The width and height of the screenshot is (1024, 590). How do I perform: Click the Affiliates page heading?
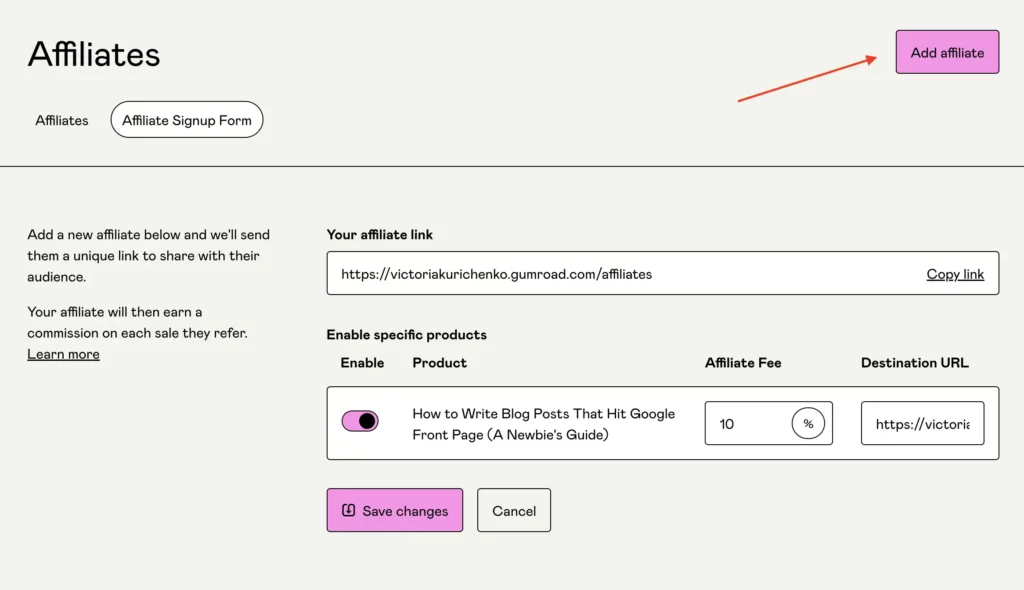[x=94, y=54]
